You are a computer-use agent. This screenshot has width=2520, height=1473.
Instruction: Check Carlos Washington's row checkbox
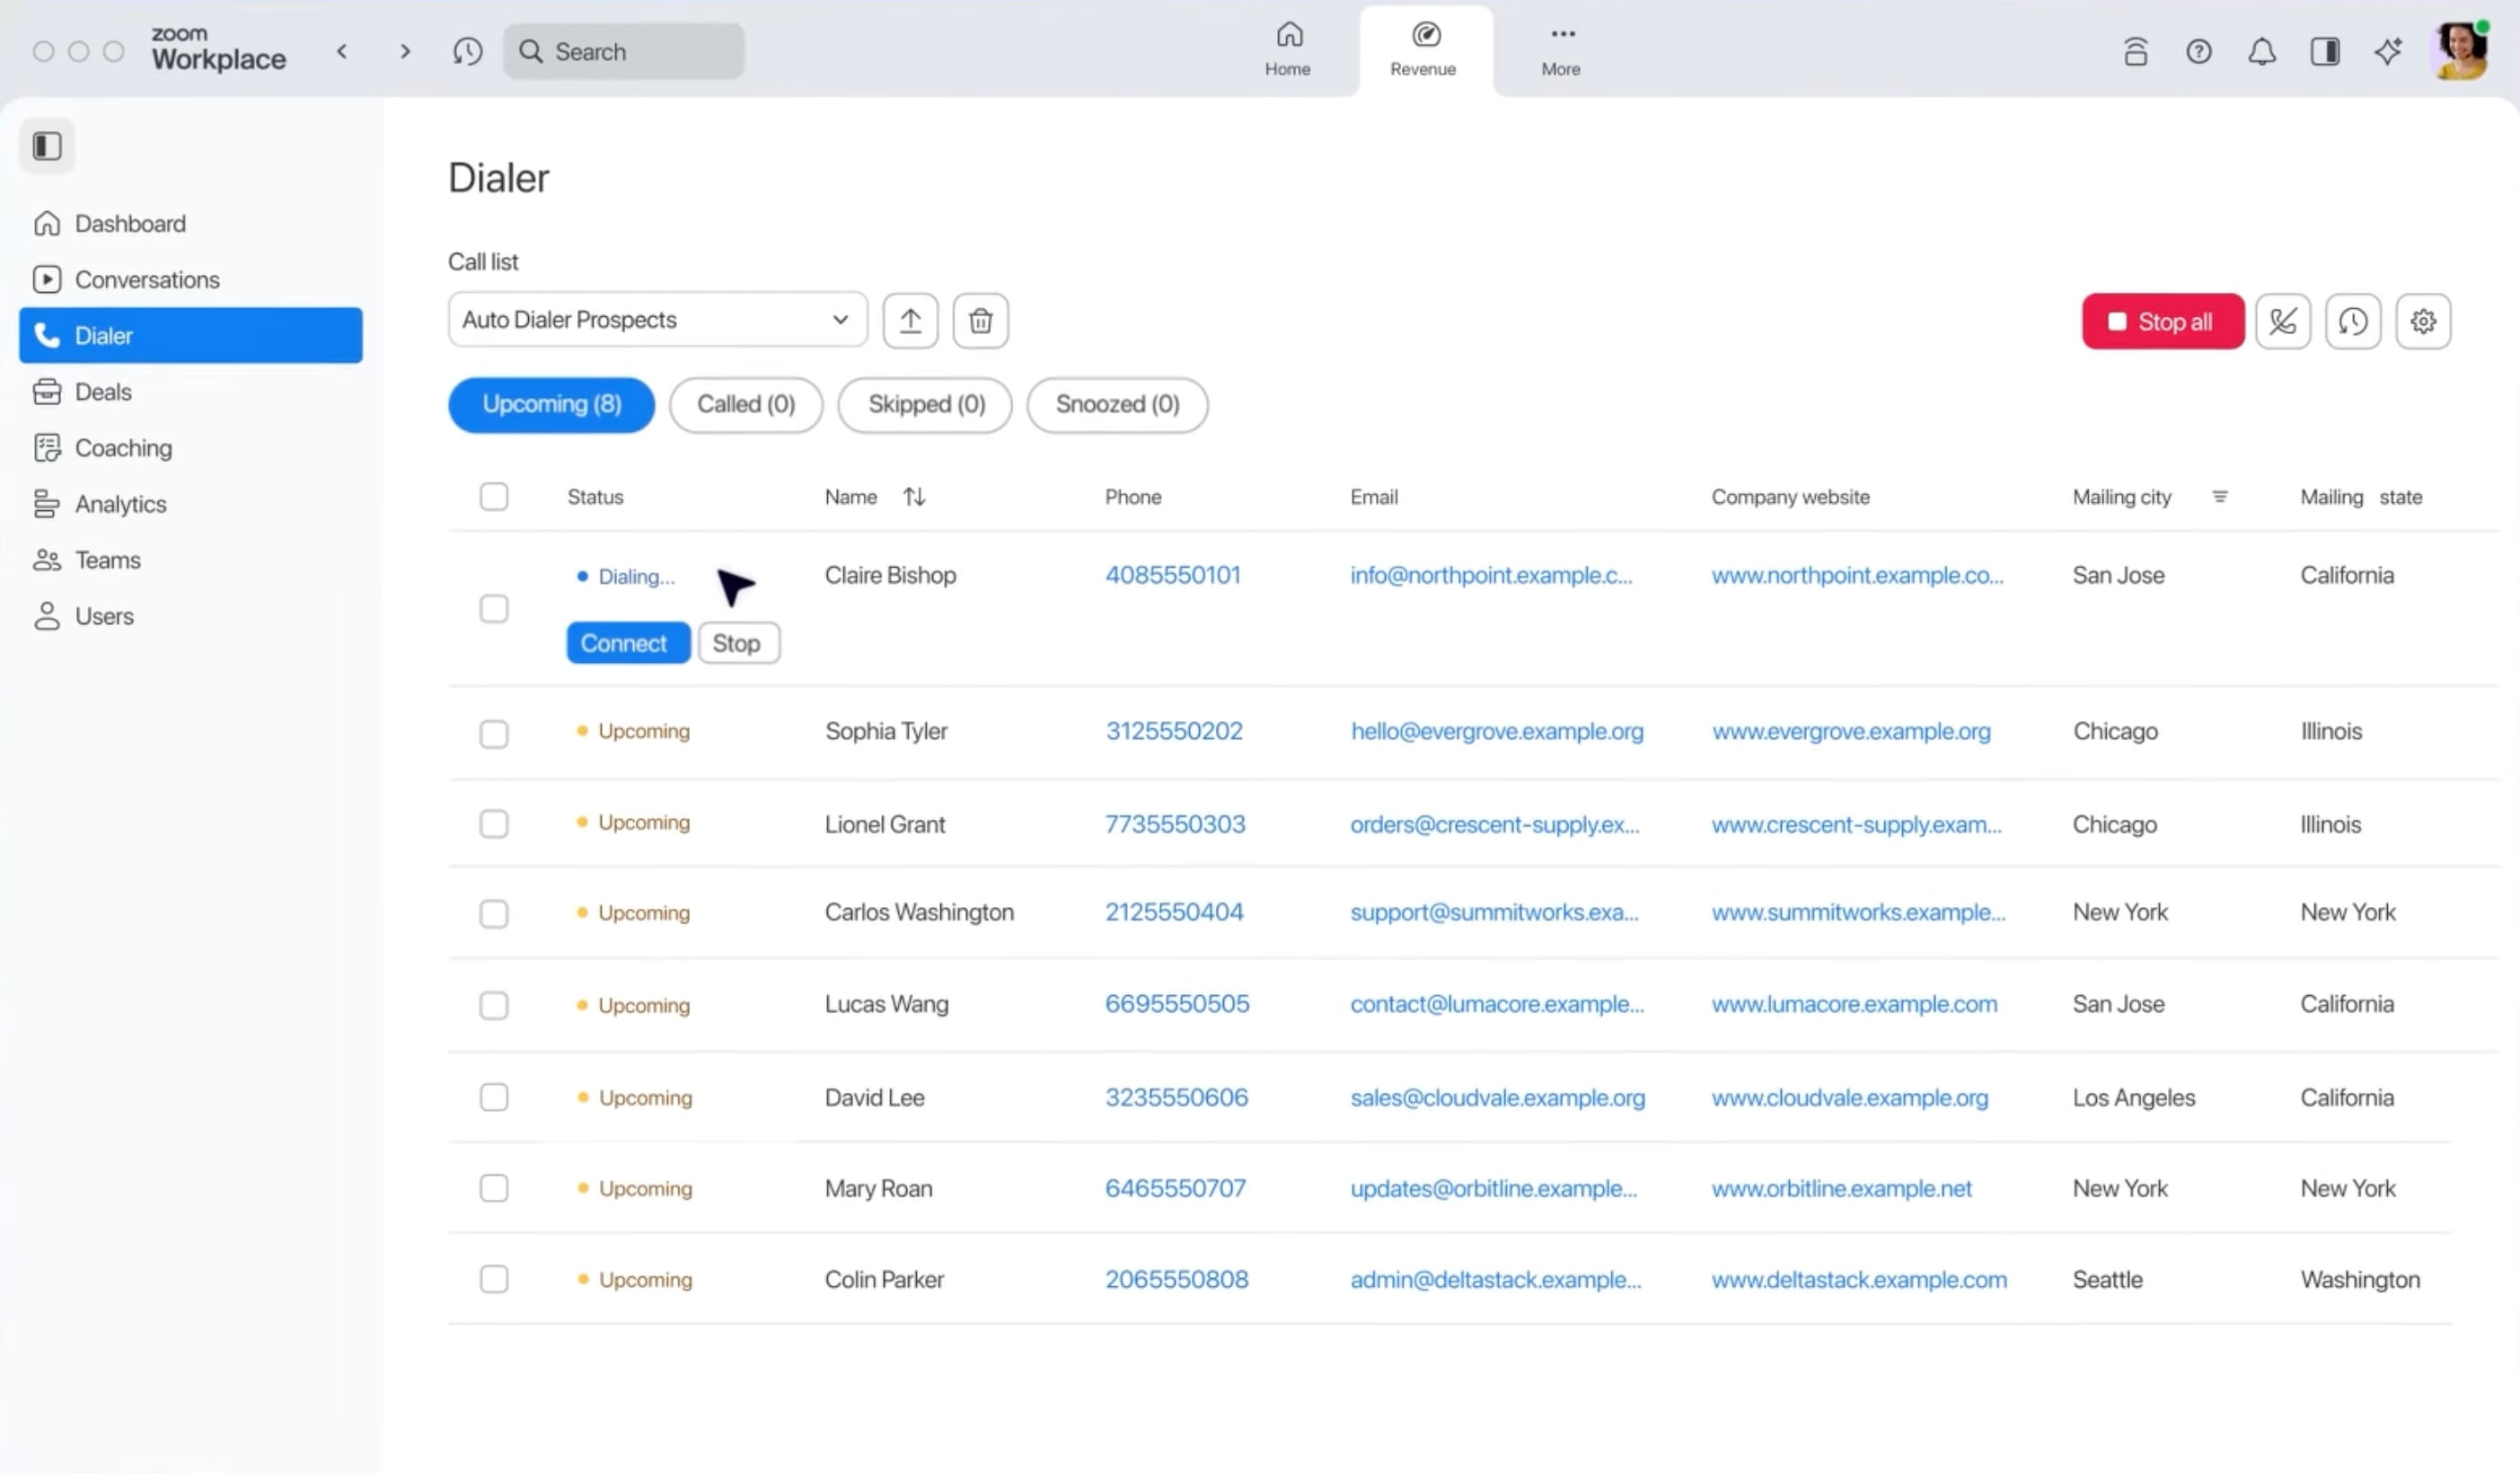point(494,913)
